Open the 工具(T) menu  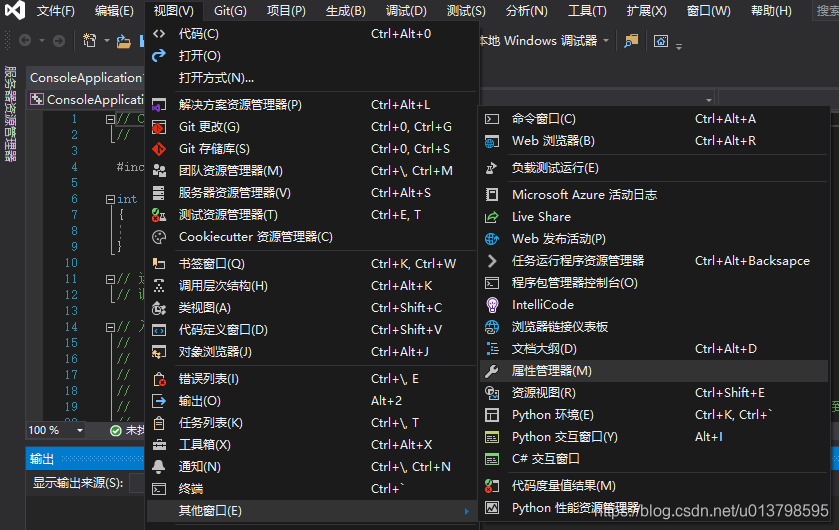click(x=587, y=11)
